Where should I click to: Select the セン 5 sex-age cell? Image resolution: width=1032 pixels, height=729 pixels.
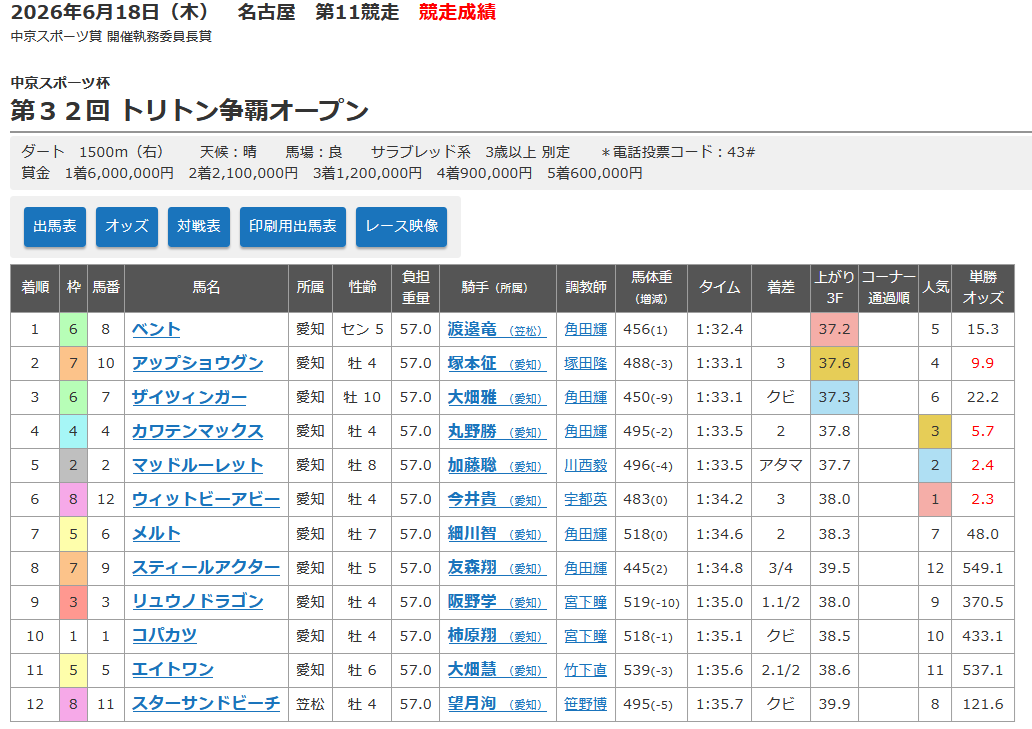(362, 329)
